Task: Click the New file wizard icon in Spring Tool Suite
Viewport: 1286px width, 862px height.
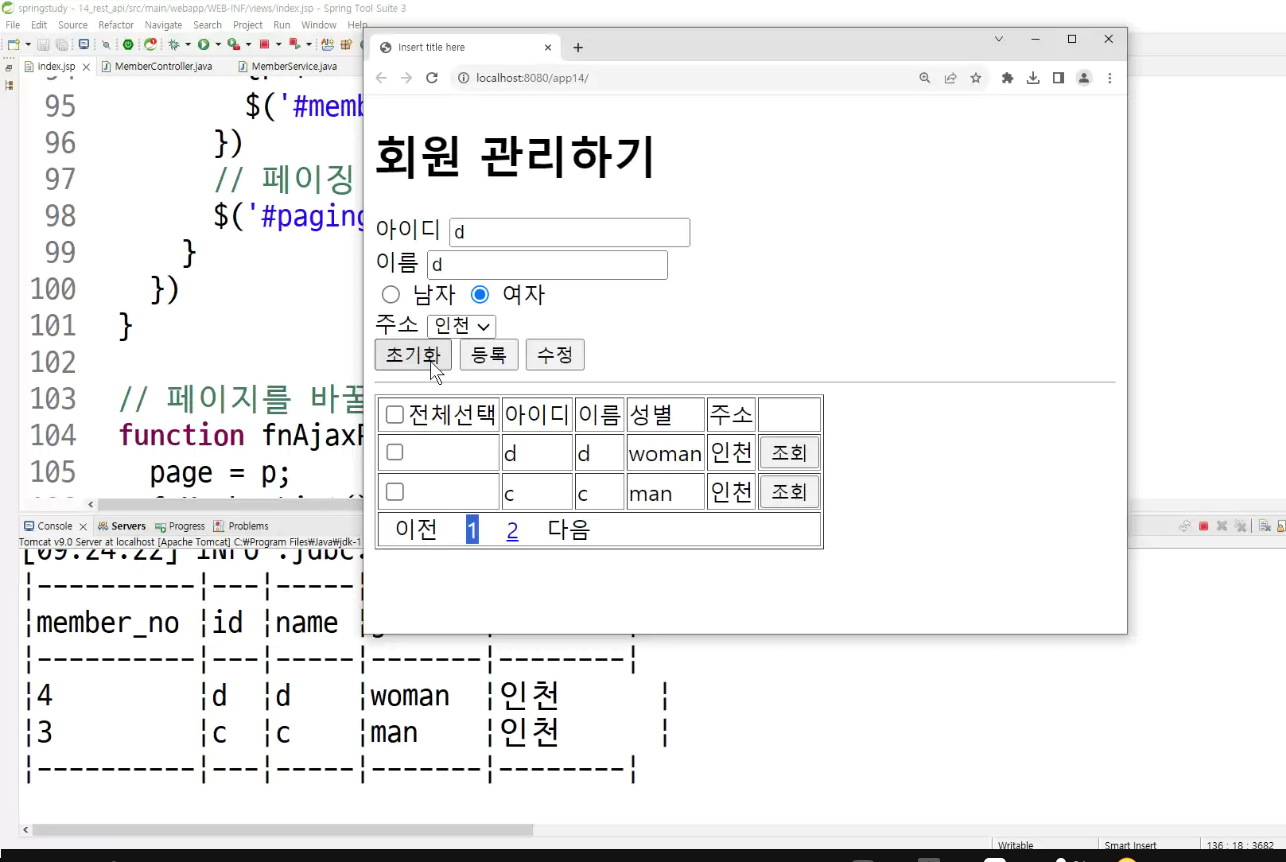Action: (x=13, y=45)
